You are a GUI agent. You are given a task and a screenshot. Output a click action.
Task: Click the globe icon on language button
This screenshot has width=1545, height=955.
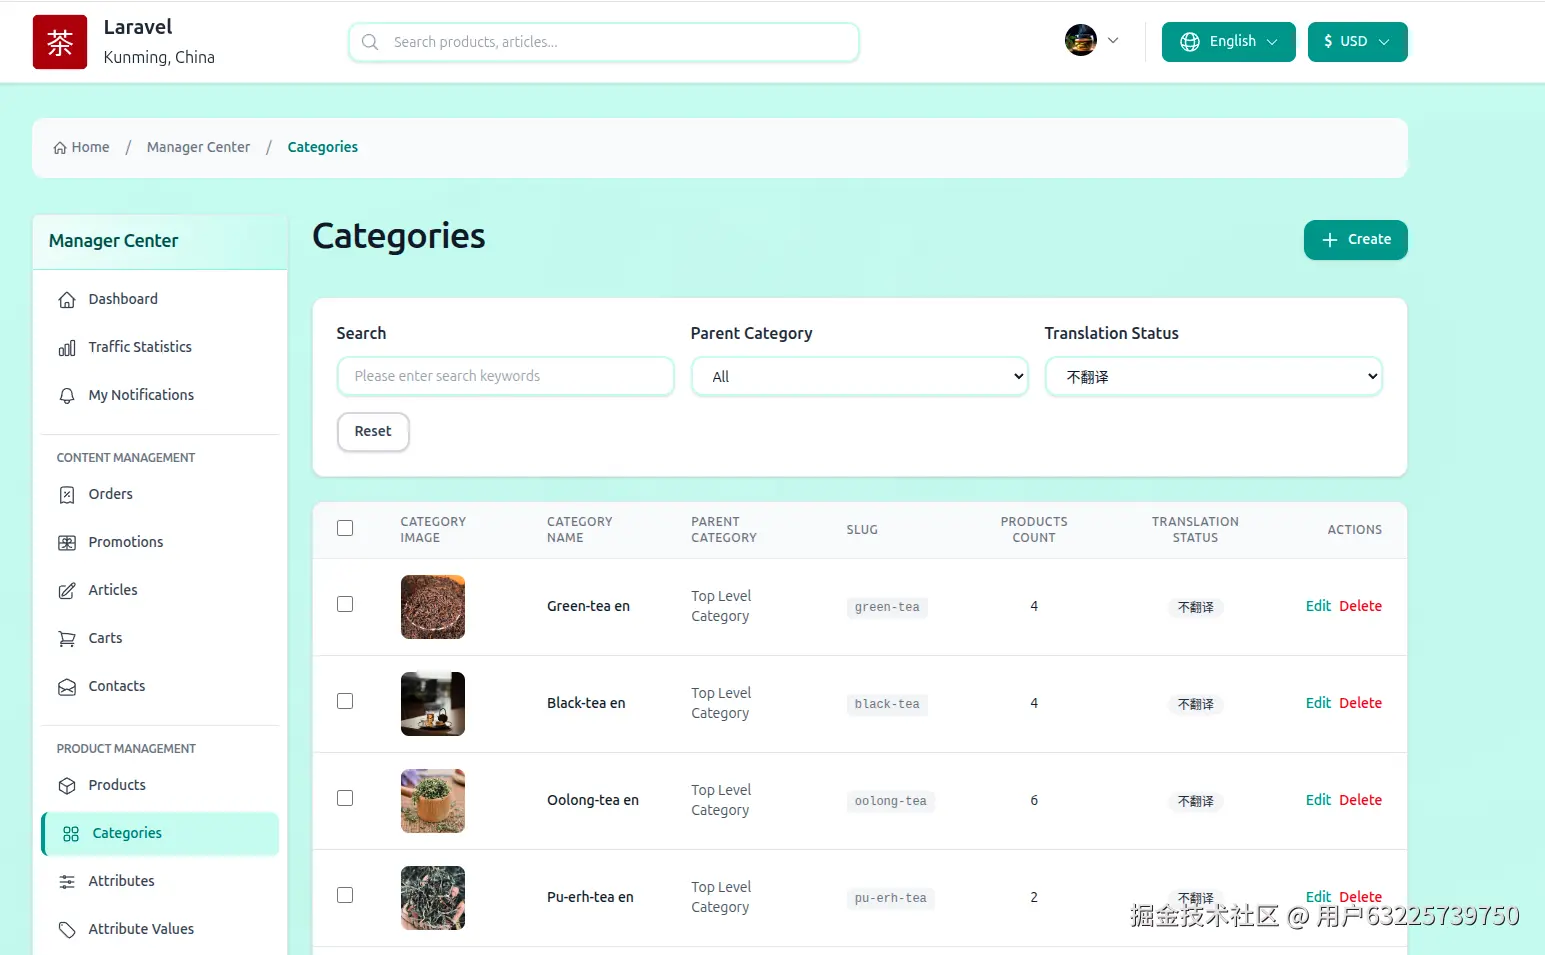click(x=1190, y=42)
